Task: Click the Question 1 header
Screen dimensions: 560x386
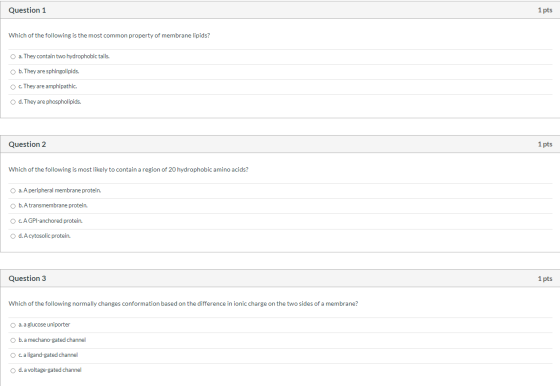Action: [x=27, y=10]
